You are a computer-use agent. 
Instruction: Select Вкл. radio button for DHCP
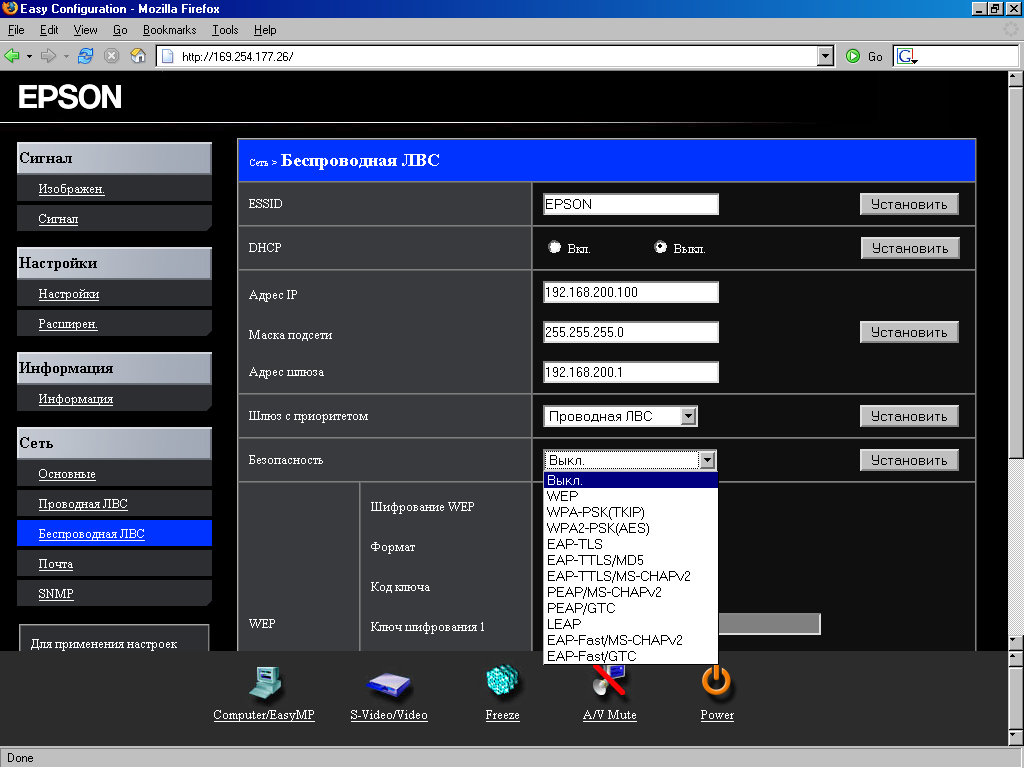[x=554, y=247]
